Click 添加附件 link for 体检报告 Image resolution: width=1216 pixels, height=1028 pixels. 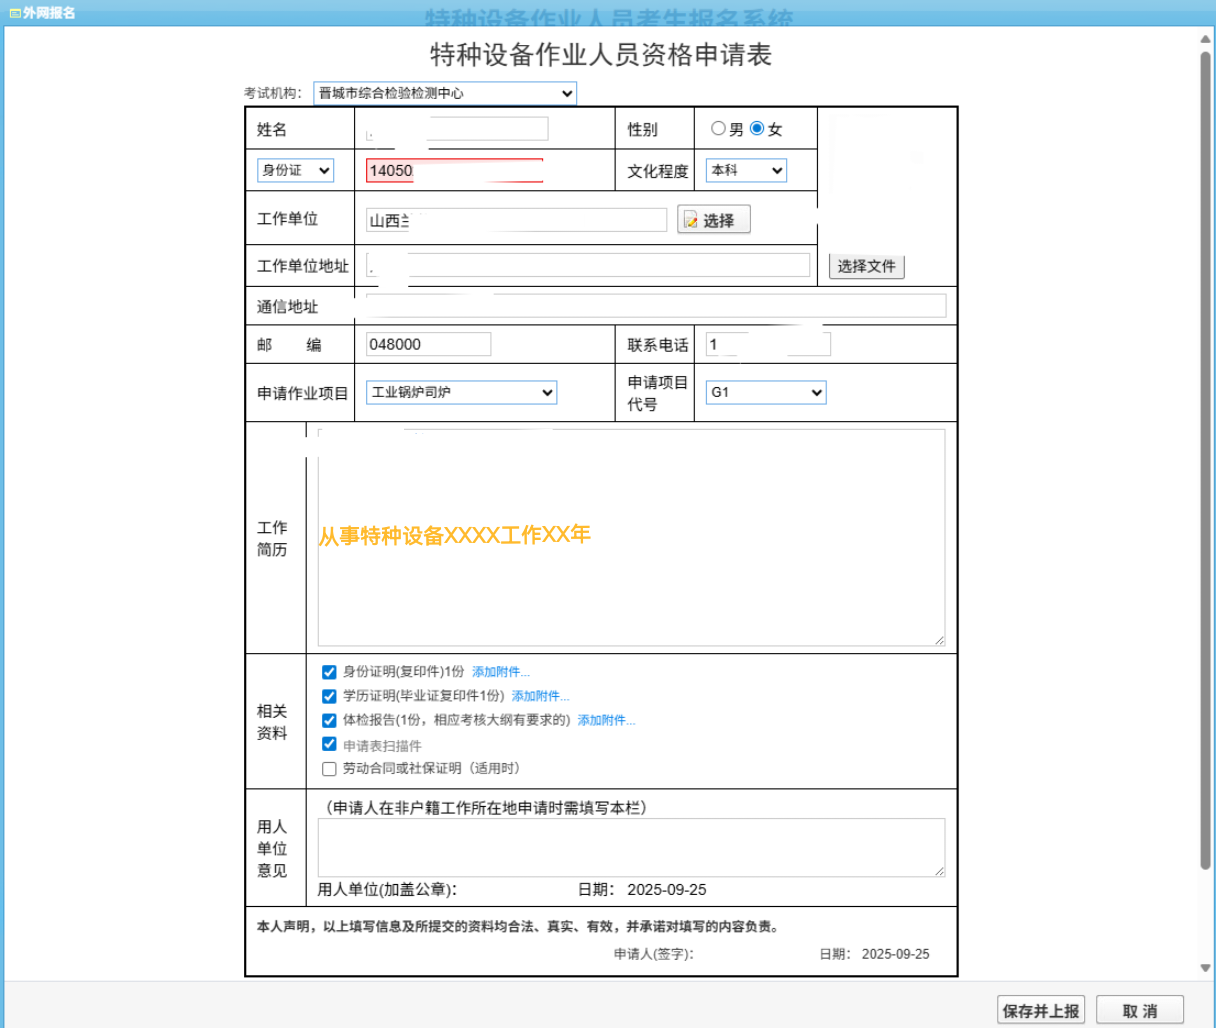point(606,720)
